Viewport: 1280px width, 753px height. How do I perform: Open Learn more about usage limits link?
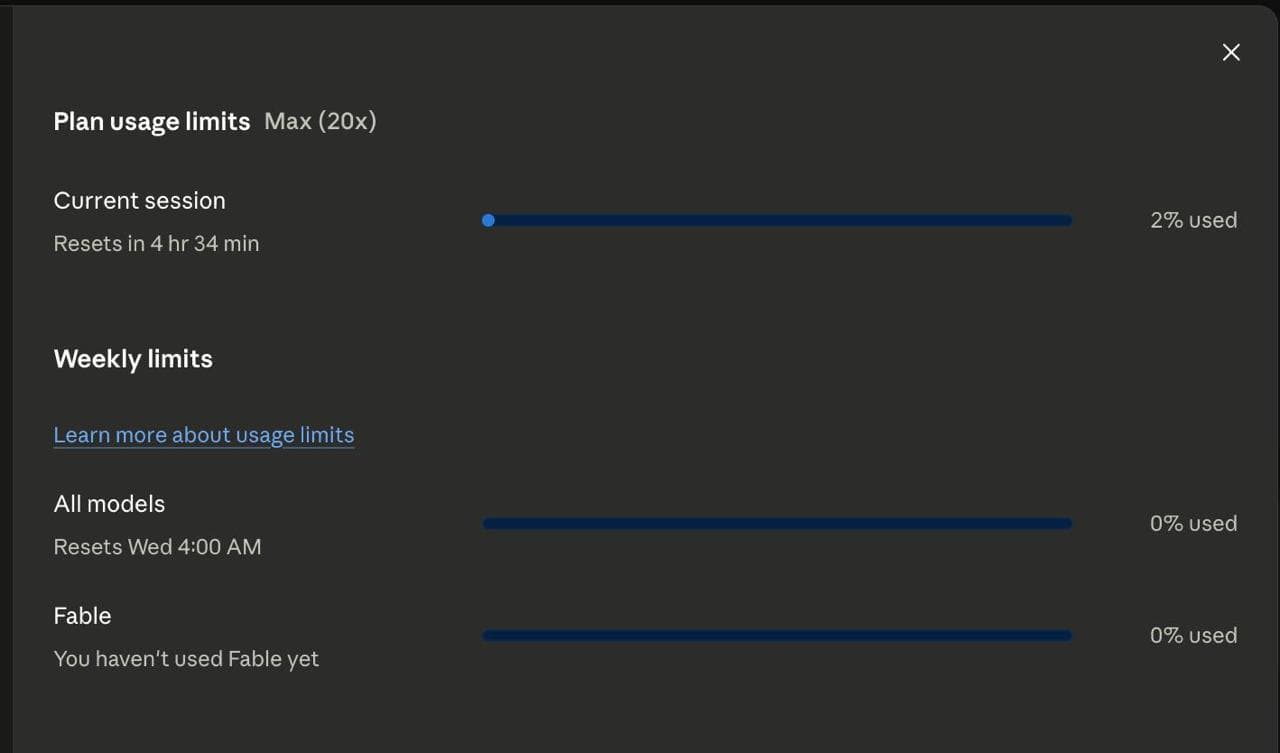(x=204, y=435)
